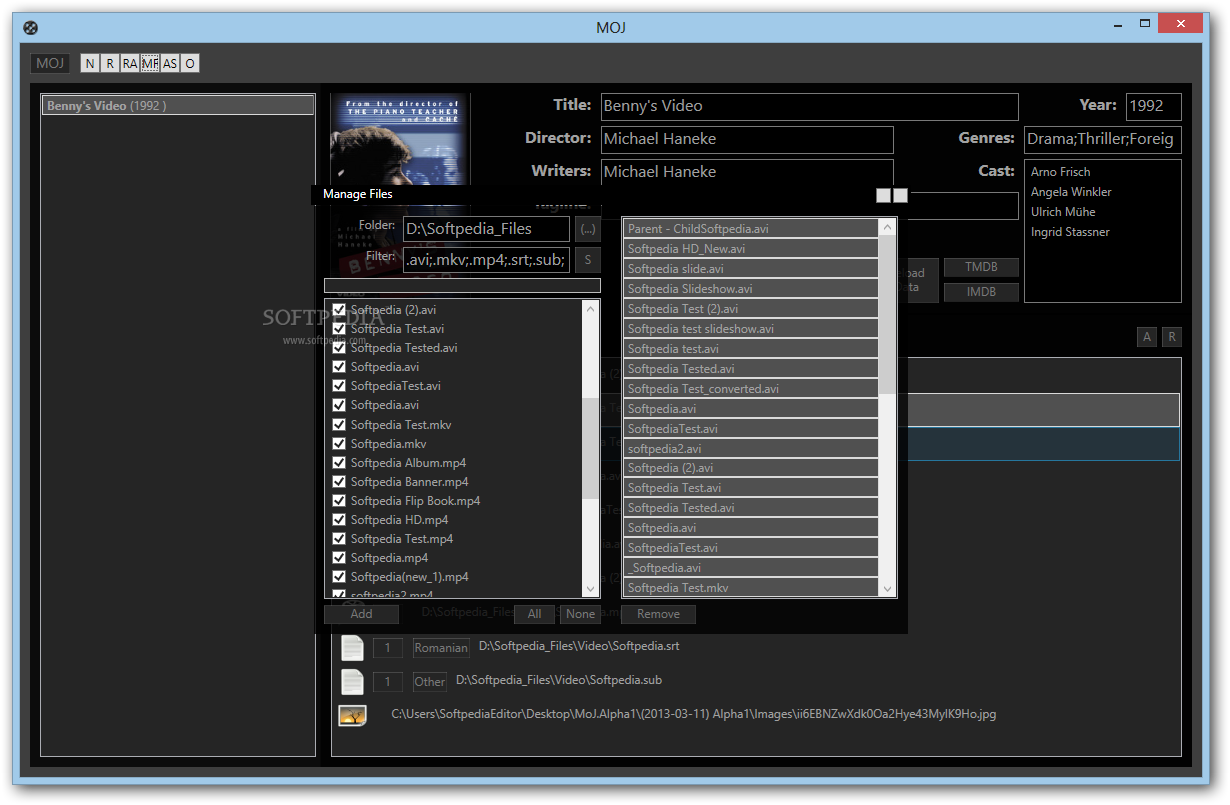Click the Title field containing Benny's Video

pyautogui.click(x=809, y=106)
